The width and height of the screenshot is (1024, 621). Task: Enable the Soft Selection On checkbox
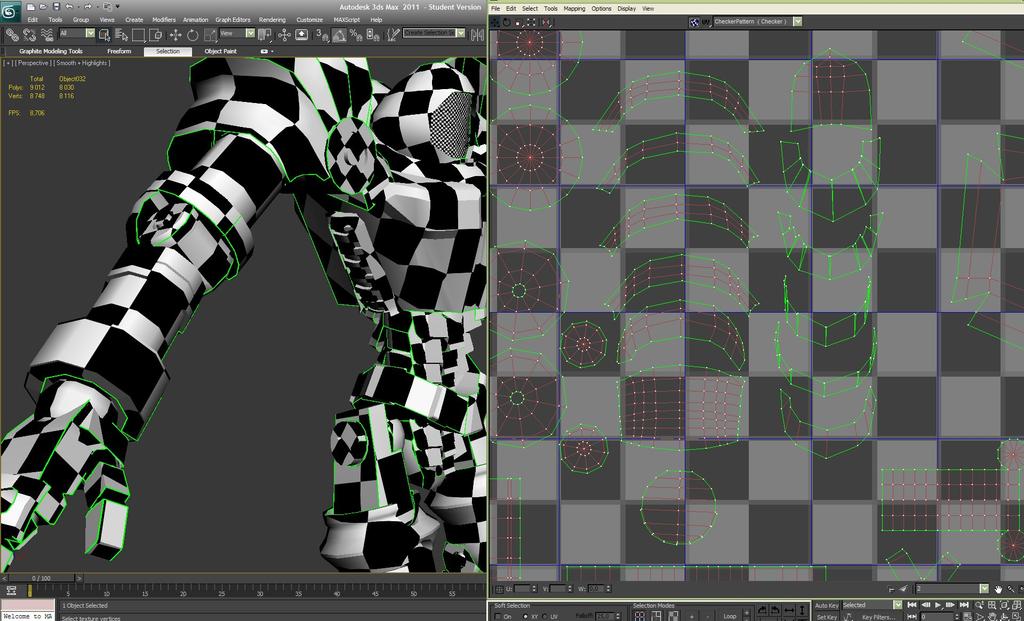498,616
